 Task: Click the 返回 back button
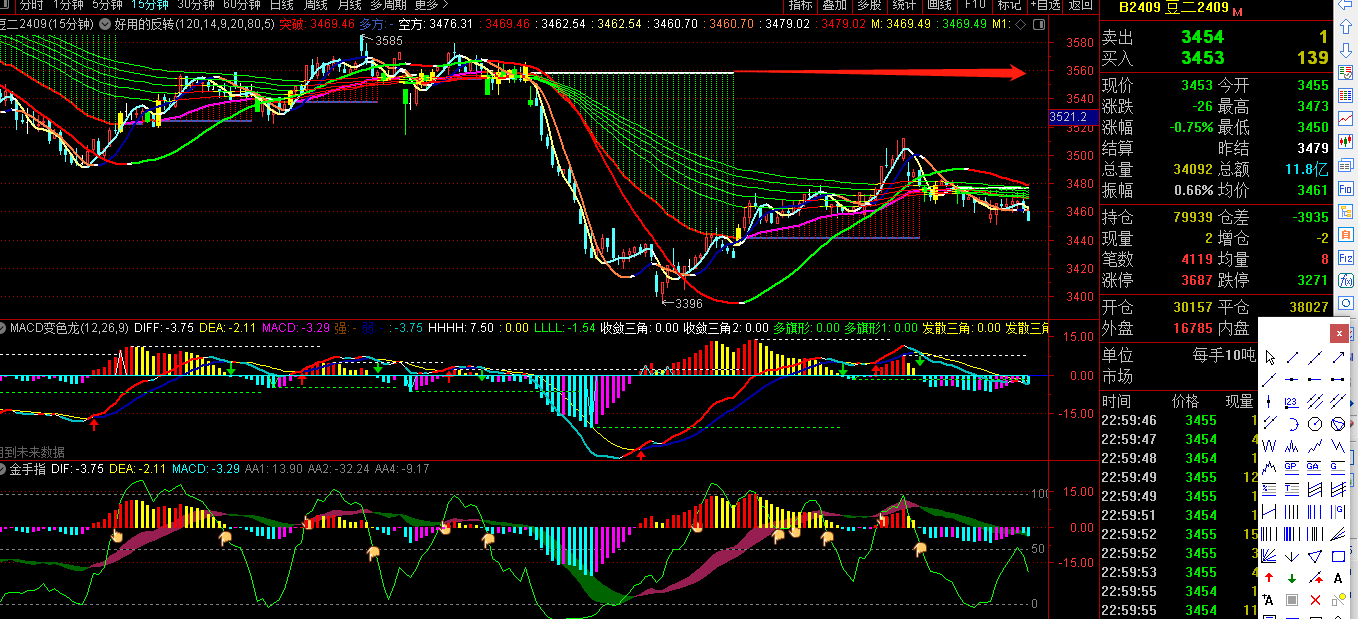point(1081,4)
